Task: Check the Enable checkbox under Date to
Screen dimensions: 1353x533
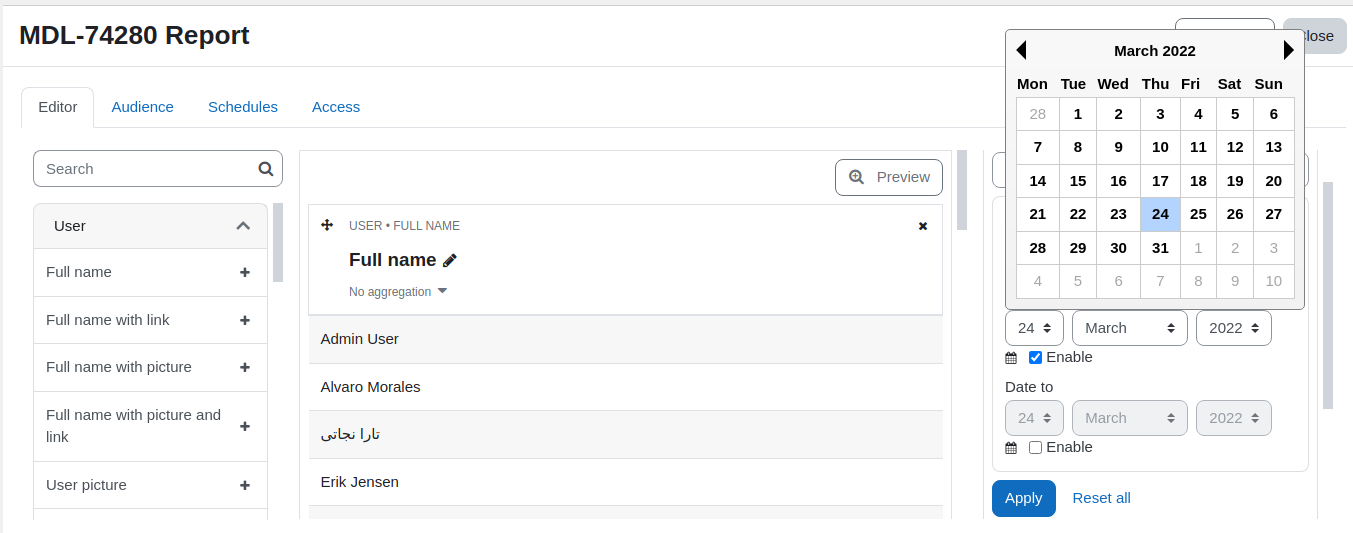Action: (1035, 447)
